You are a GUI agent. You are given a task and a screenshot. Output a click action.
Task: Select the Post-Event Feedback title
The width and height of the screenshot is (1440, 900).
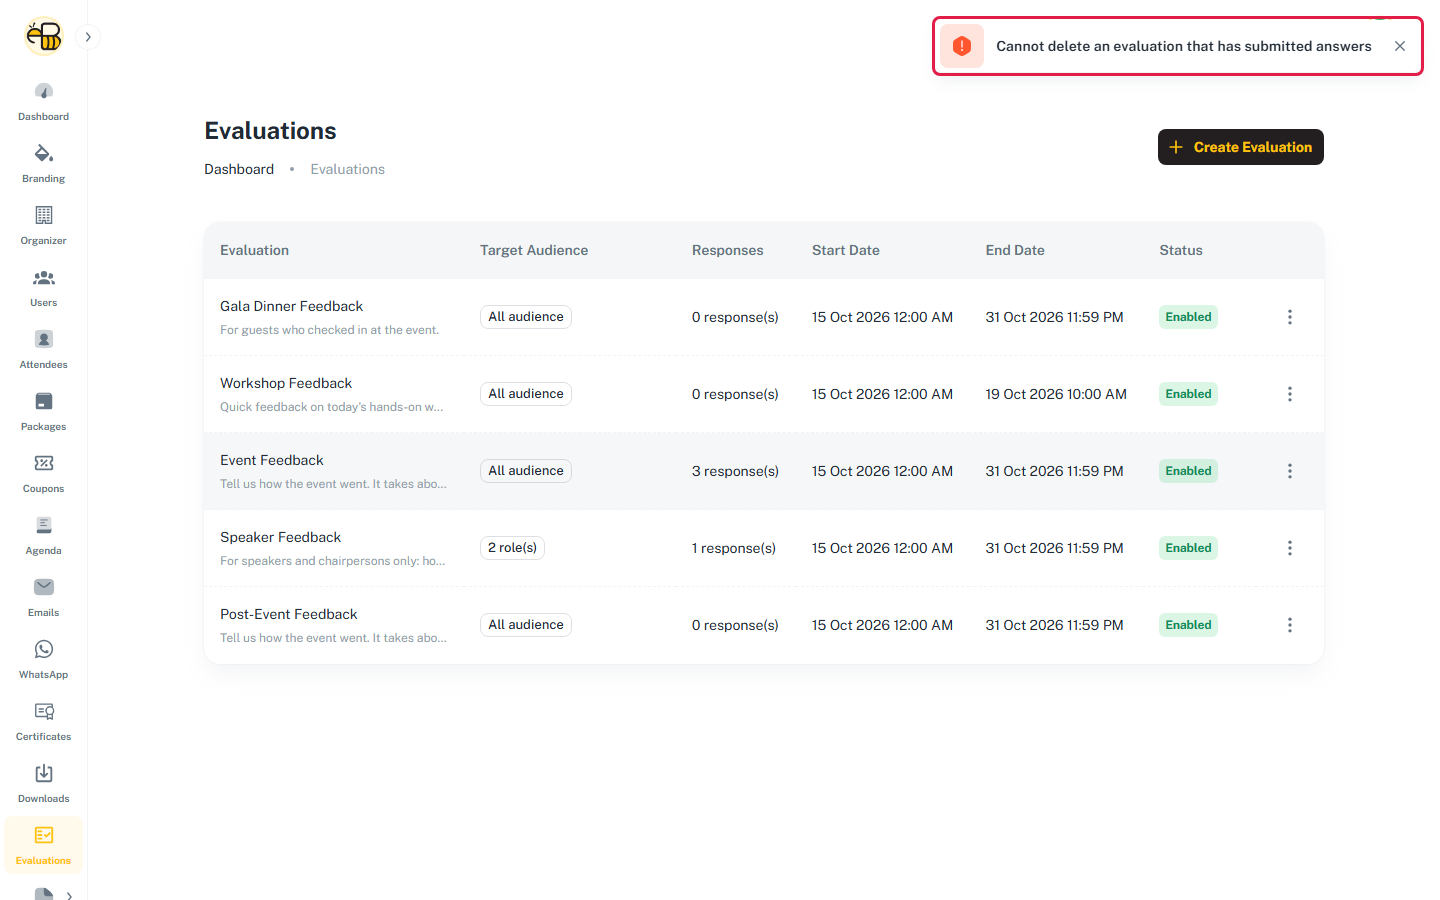pos(288,614)
